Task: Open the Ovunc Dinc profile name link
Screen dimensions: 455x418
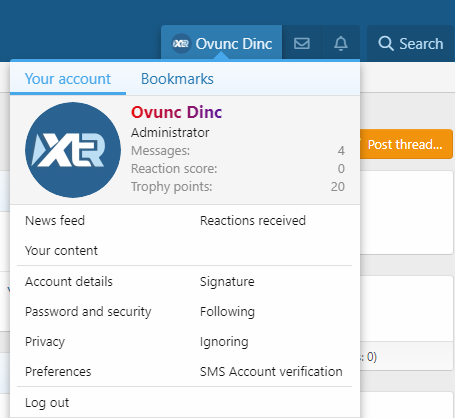Action: coord(176,112)
